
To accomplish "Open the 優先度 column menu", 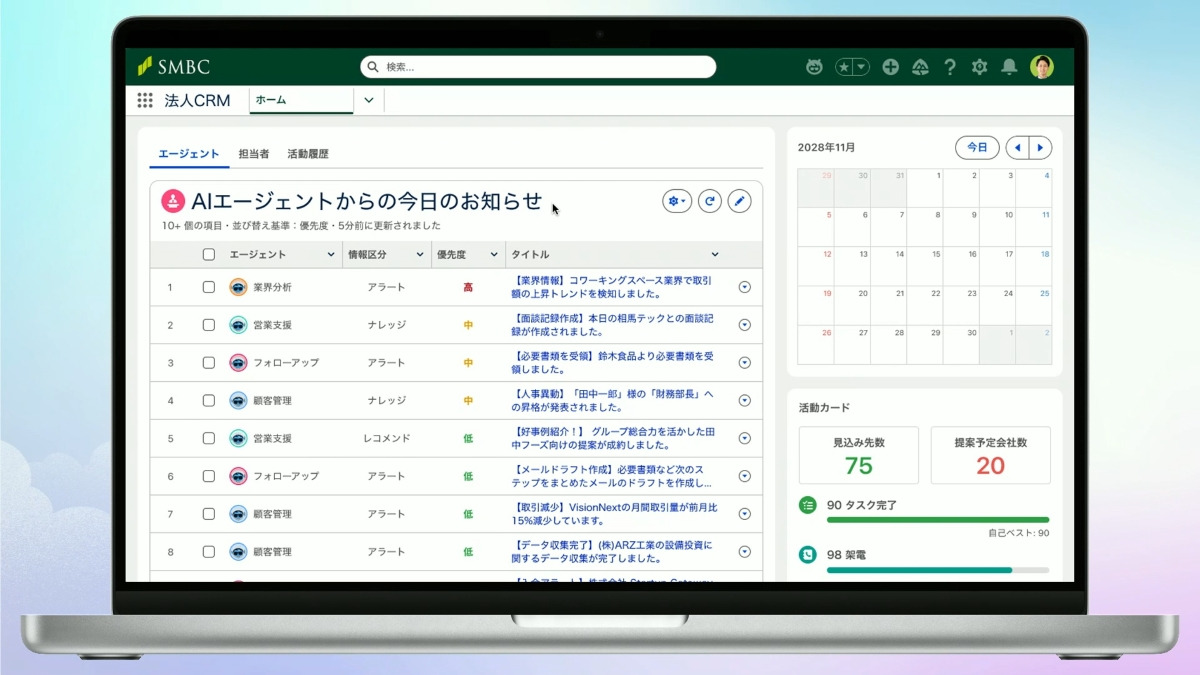I will point(494,255).
